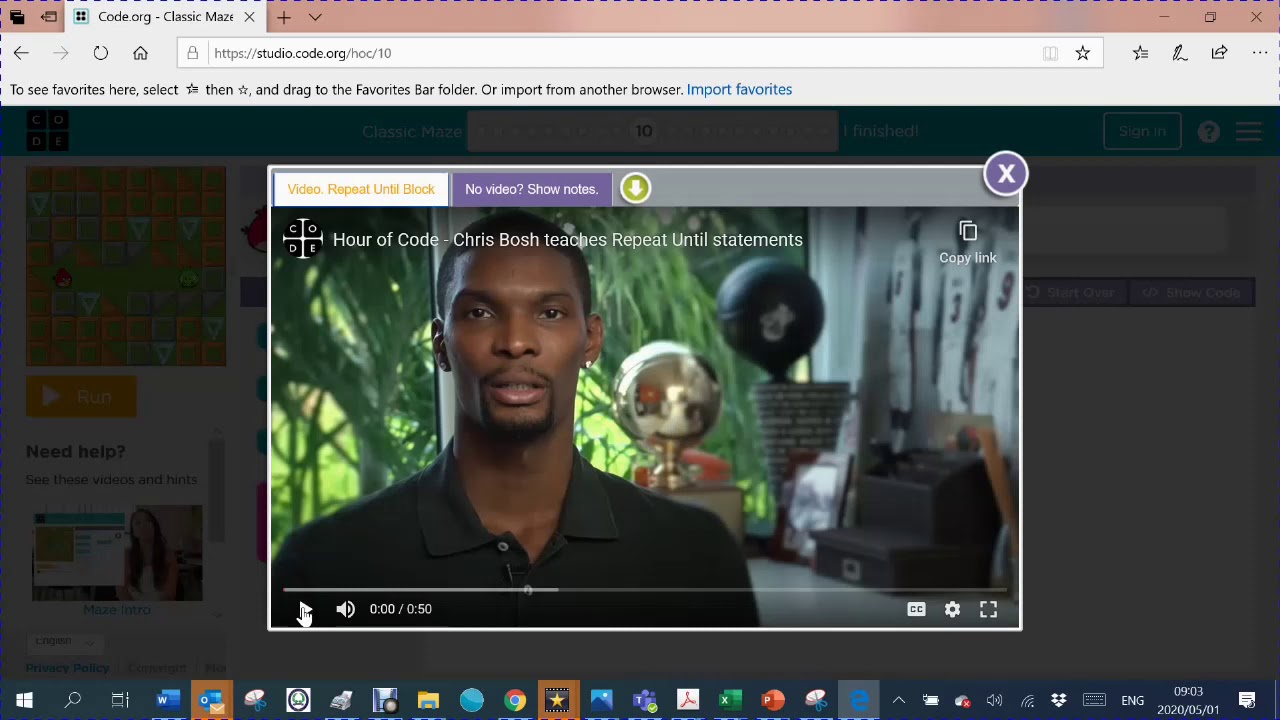Screen dimensions: 1280x720
Task: Download the video using the green arrow icon
Action: point(635,188)
